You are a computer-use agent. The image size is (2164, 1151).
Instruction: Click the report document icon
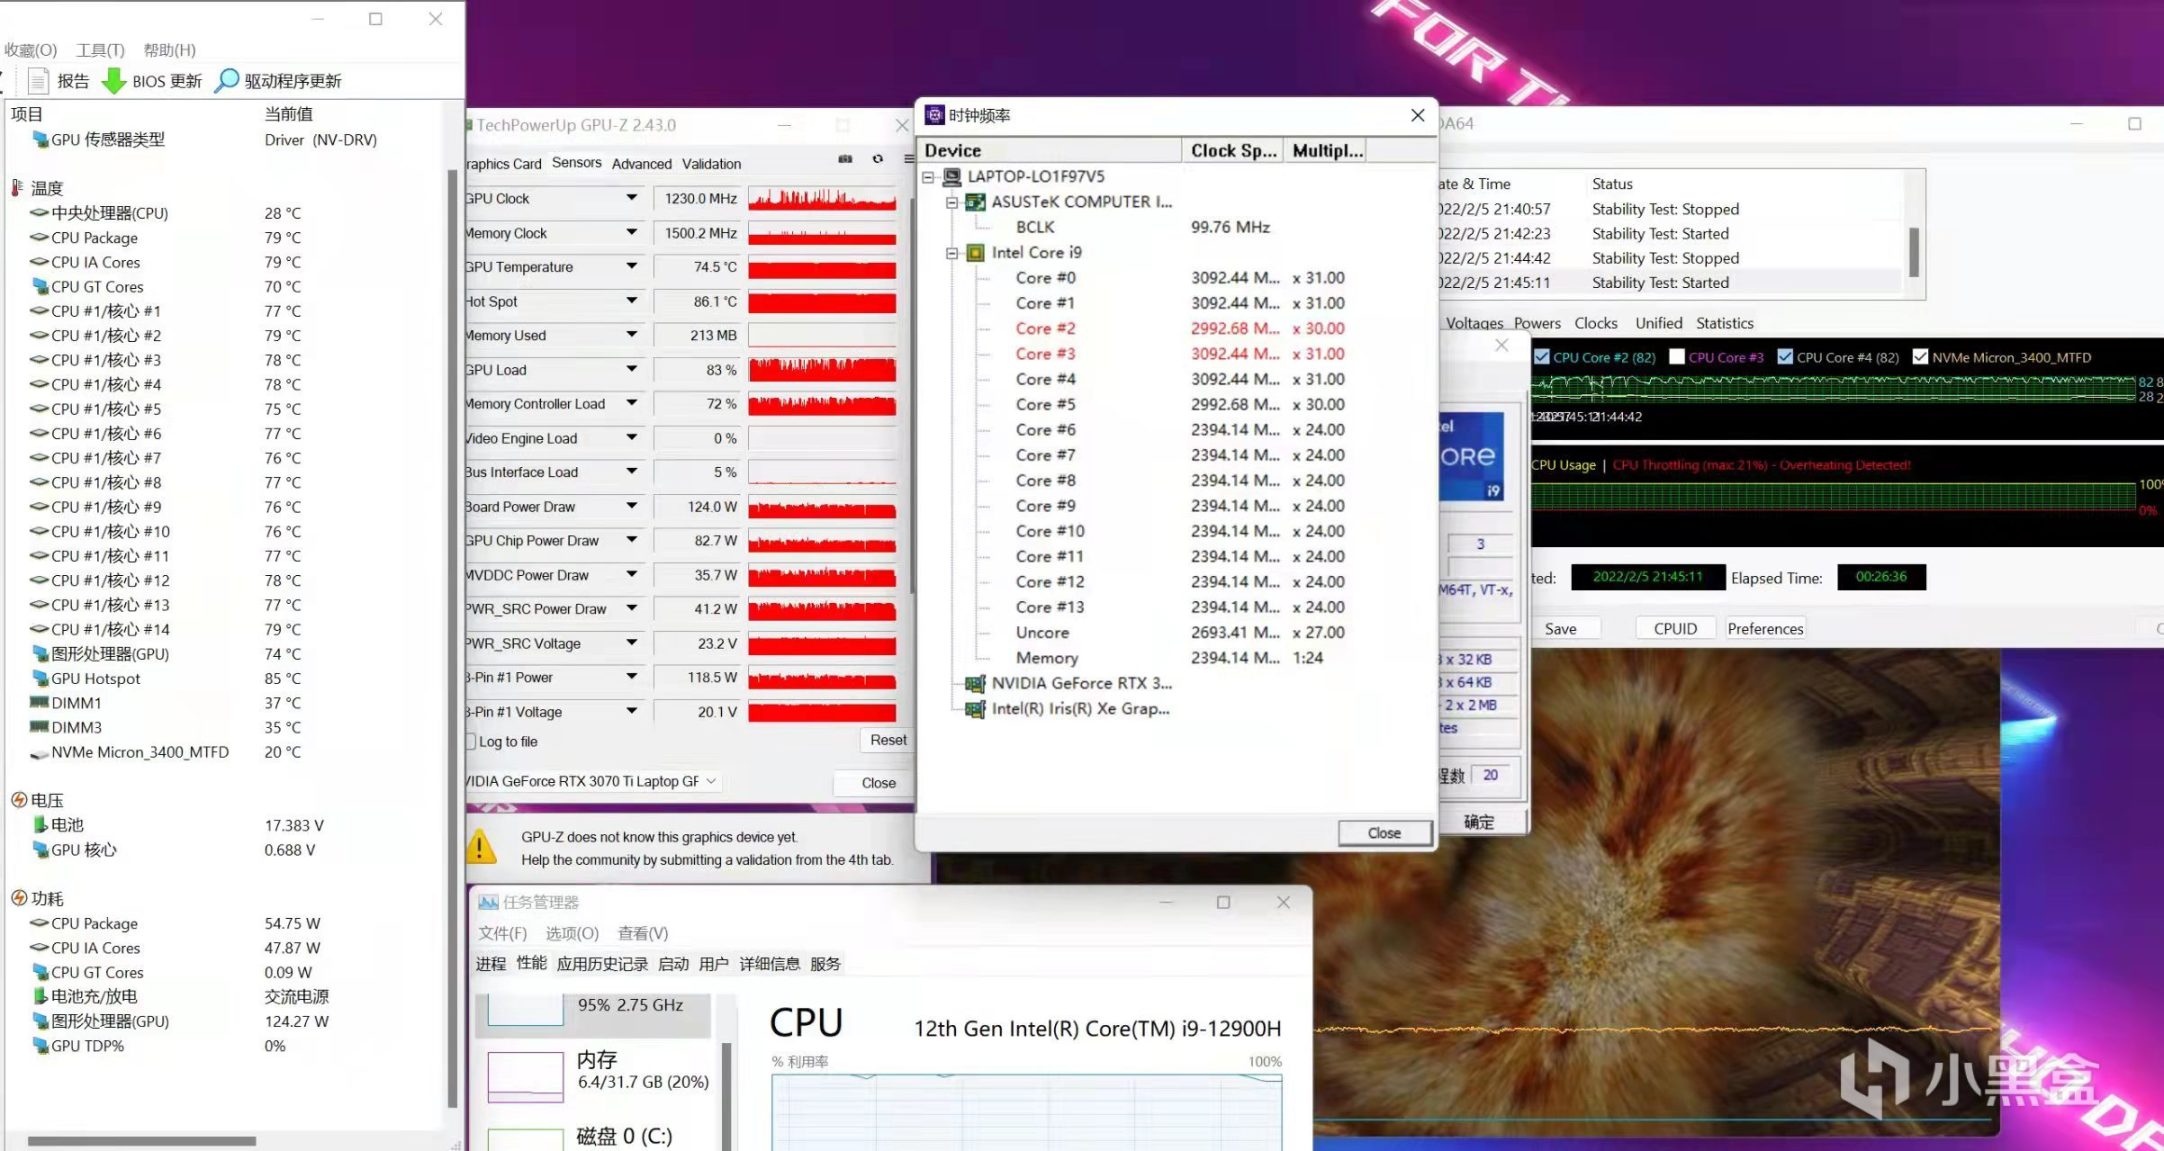(38, 81)
